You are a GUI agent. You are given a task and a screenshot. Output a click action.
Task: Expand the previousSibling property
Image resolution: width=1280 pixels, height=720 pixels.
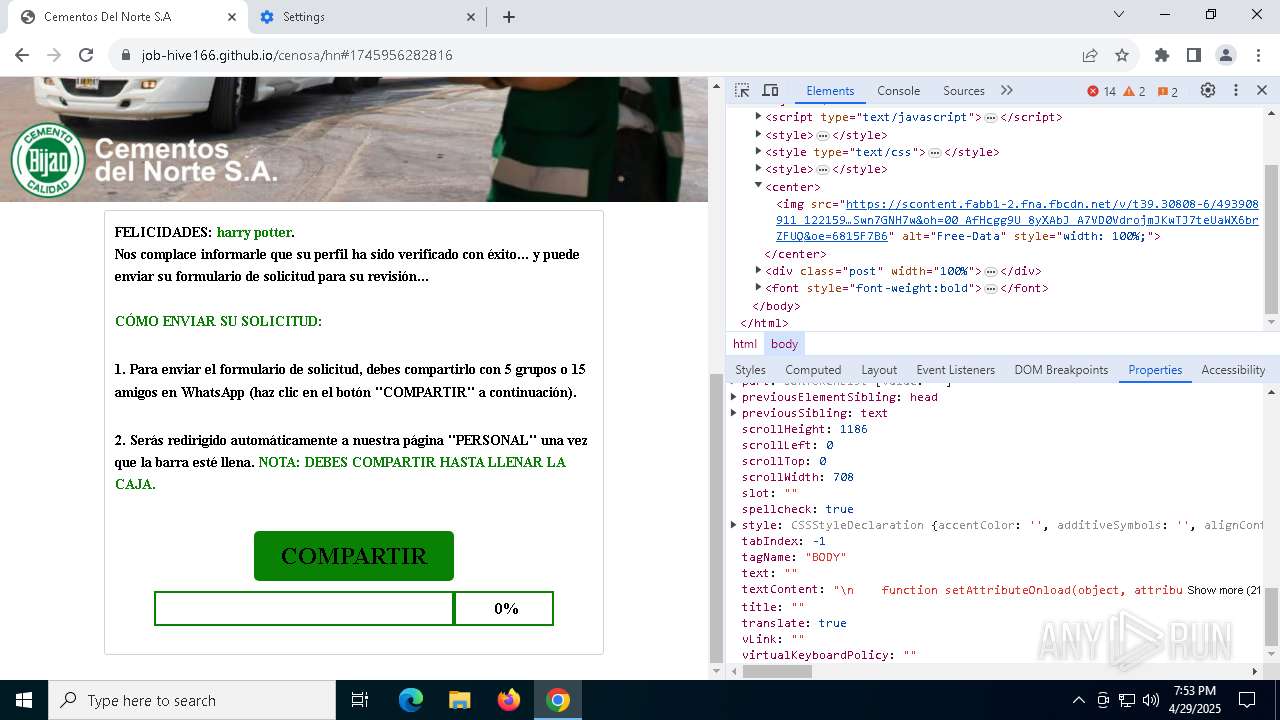click(734, 413)
